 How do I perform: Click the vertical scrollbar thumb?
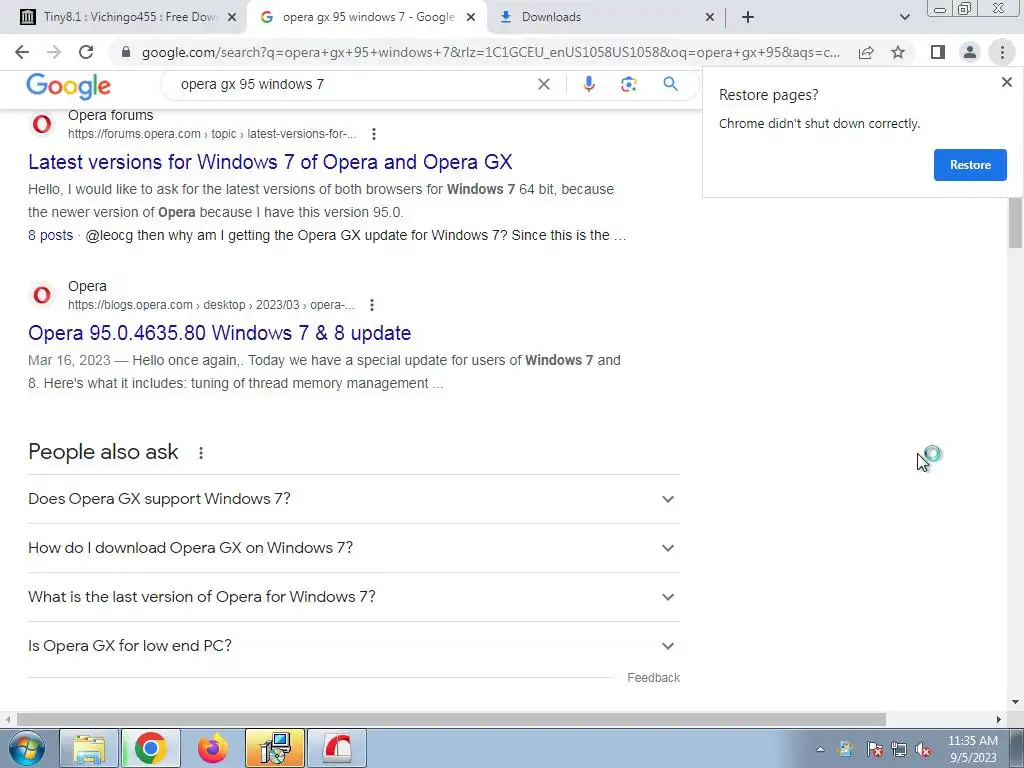[1015, 222]
